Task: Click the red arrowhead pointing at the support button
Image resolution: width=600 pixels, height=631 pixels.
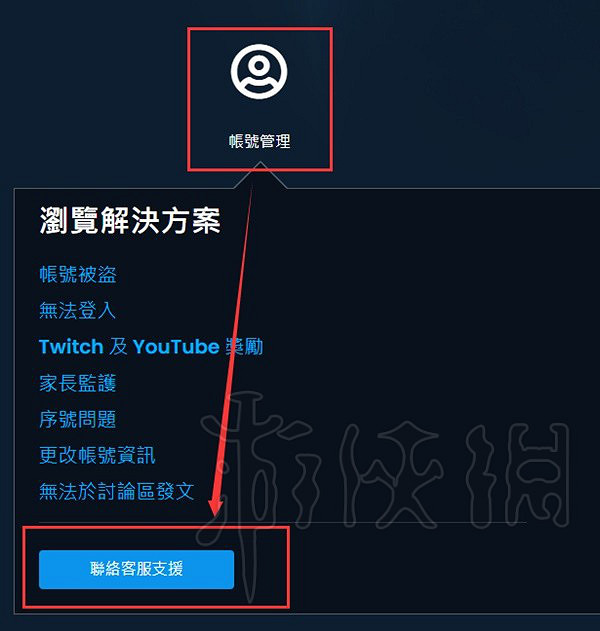Action: (215, 506)
